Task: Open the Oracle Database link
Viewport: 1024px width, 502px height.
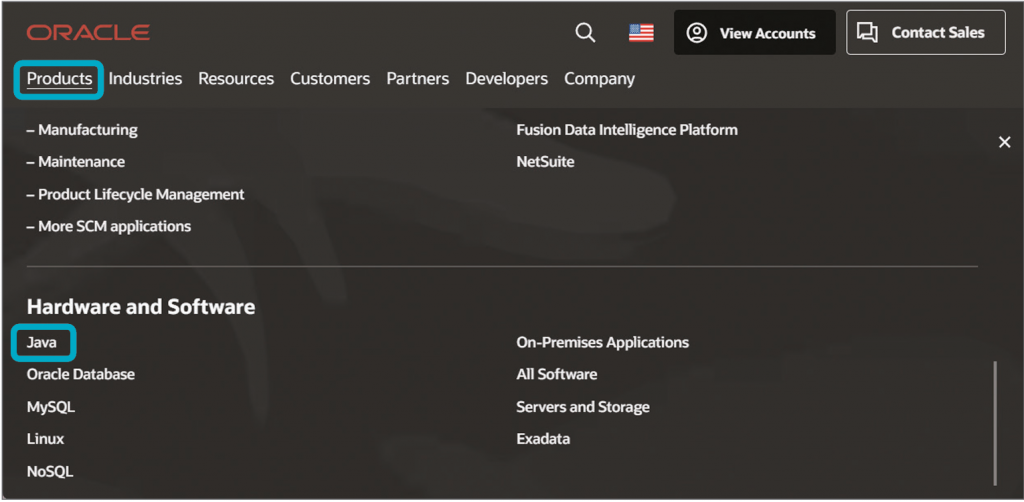Action: (x=81, y=374)
